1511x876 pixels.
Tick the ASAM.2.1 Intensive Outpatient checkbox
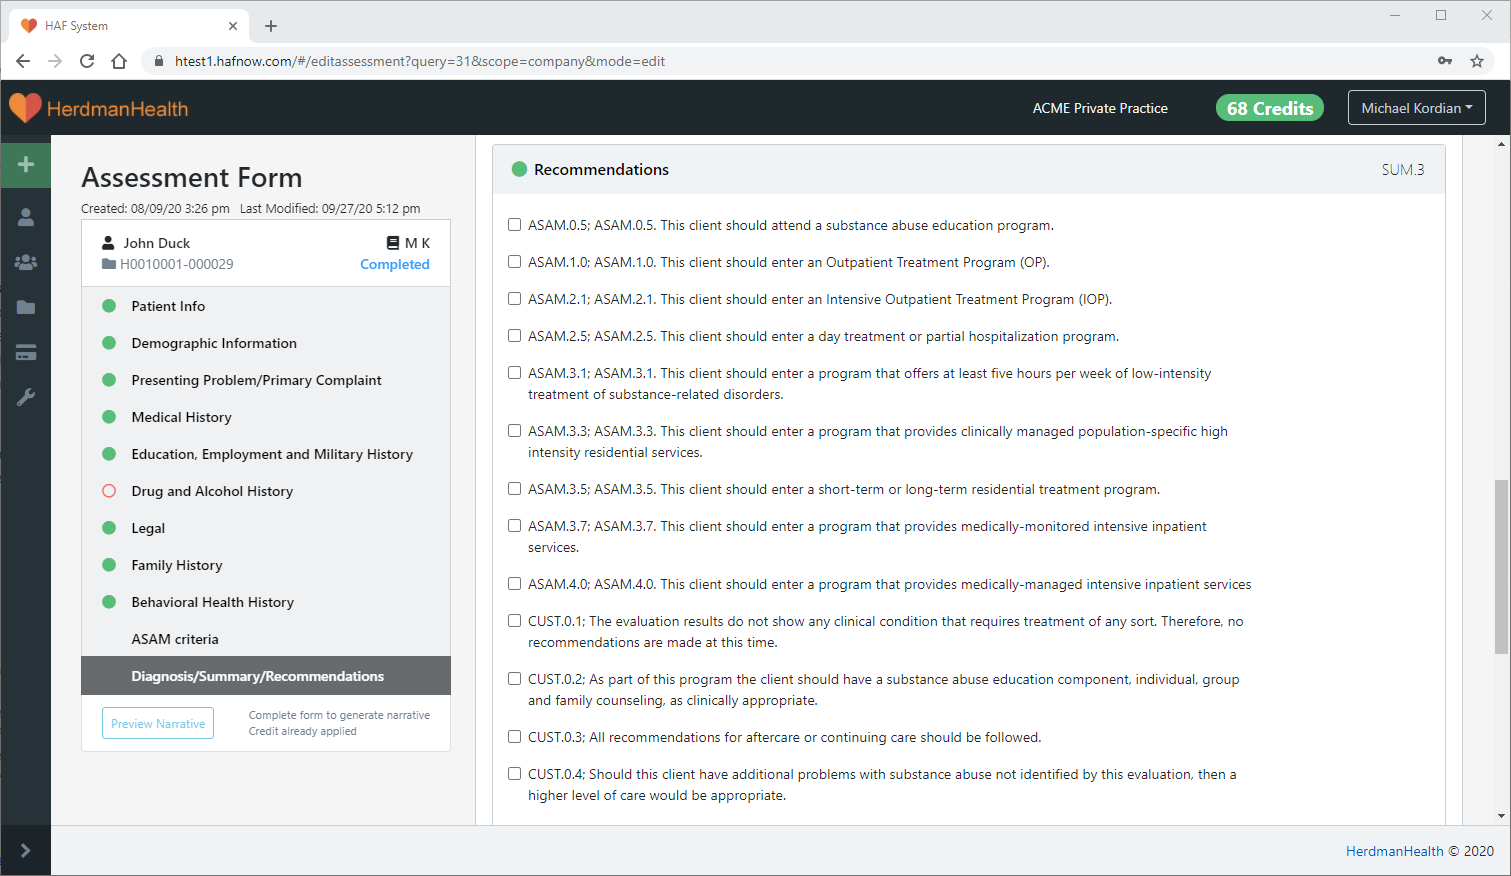pyautogui.click(x=514, y=299)
